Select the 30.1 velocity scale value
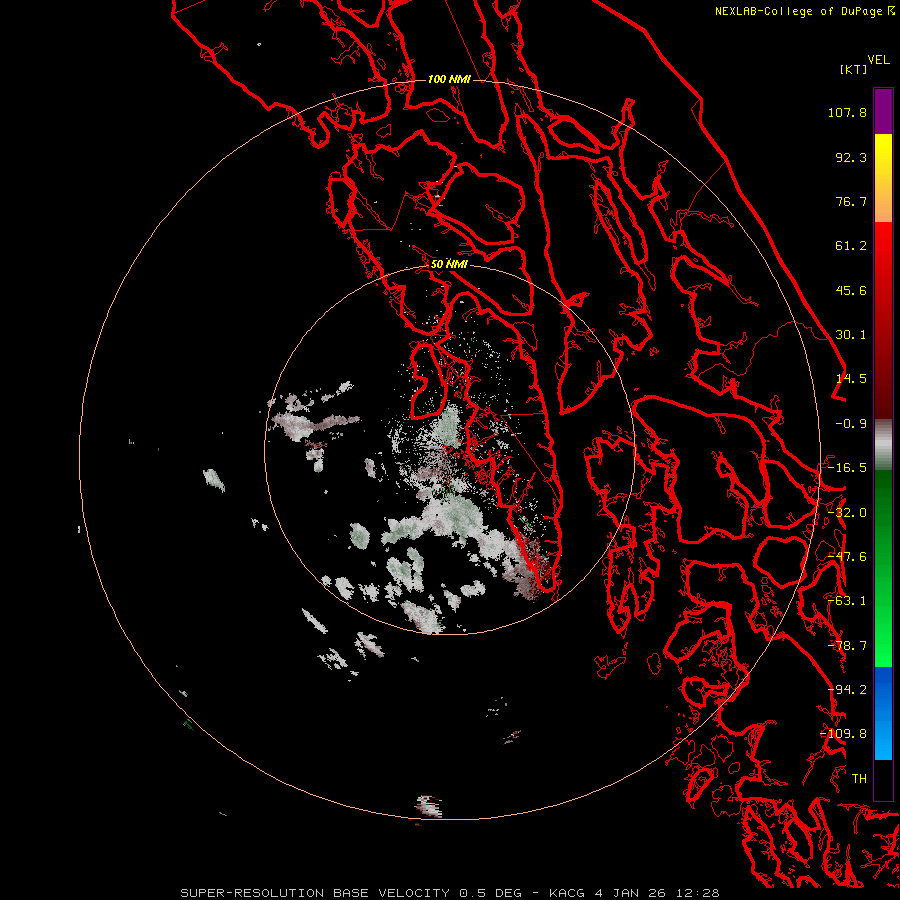This screenshot has width=900, height=900. point(851,335)
